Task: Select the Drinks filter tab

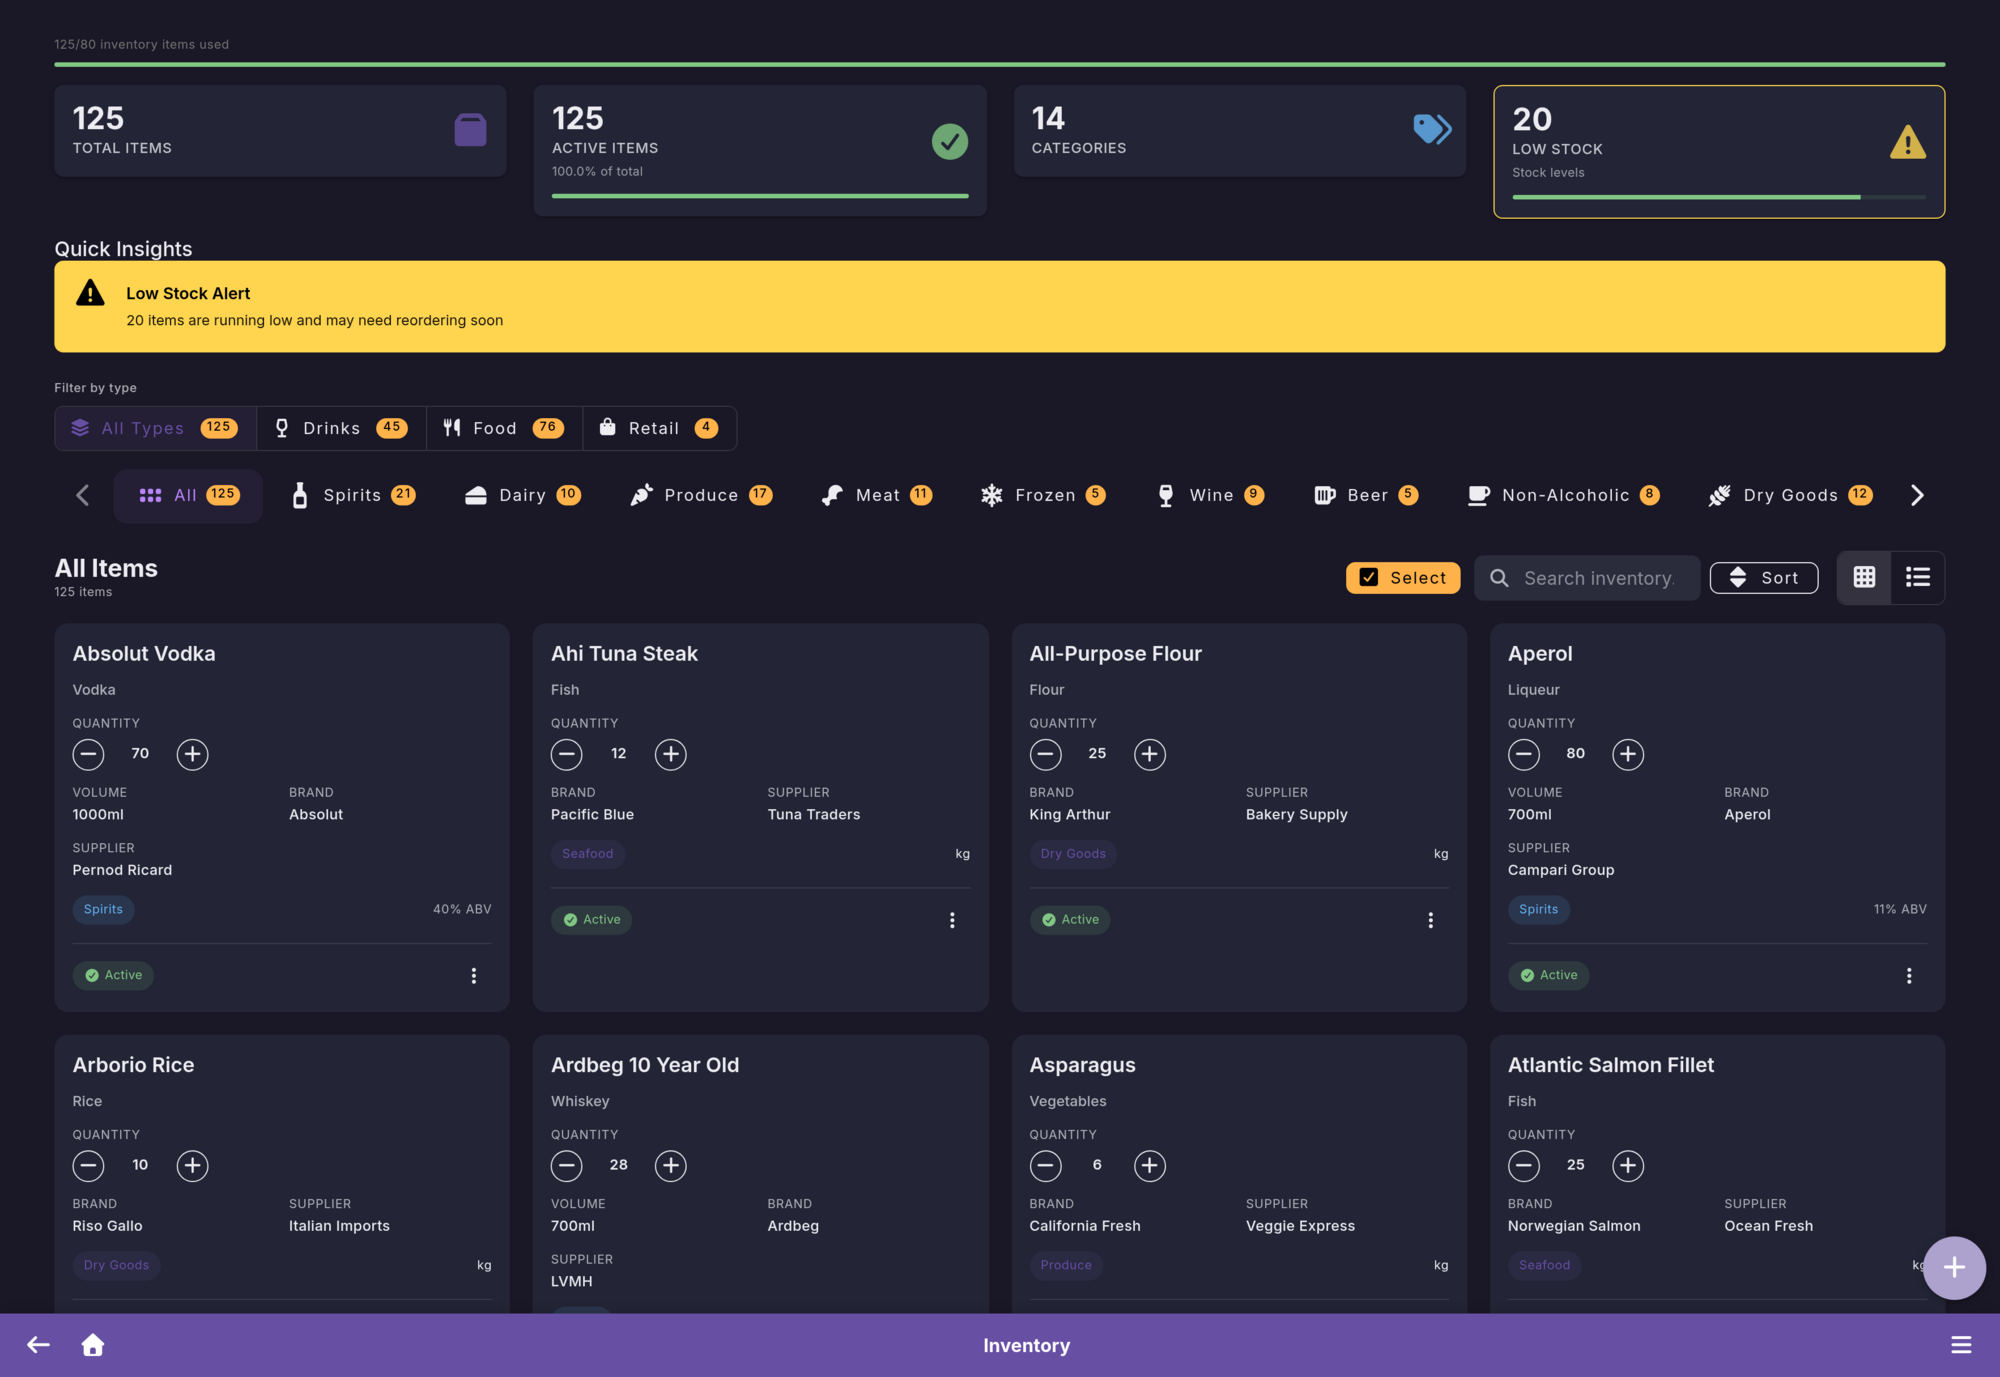Action: click(x=341, y=428)
